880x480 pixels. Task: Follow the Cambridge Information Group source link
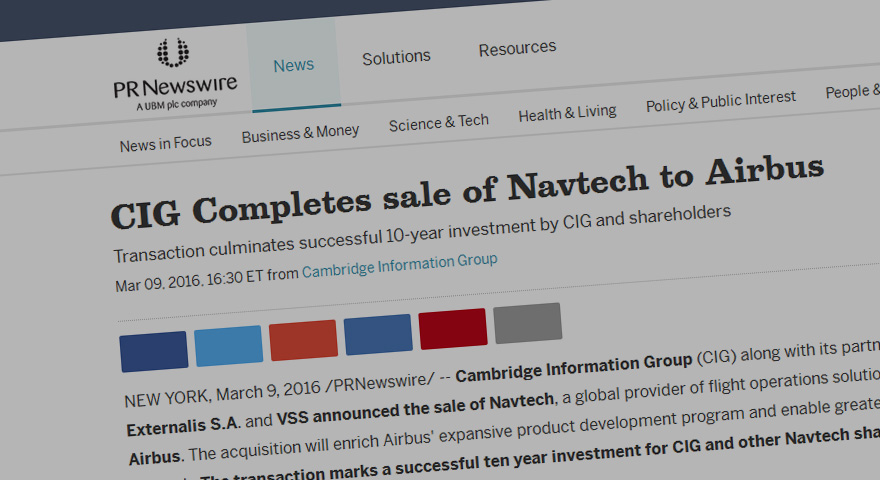pyautogui.click(x=400, y=265)
